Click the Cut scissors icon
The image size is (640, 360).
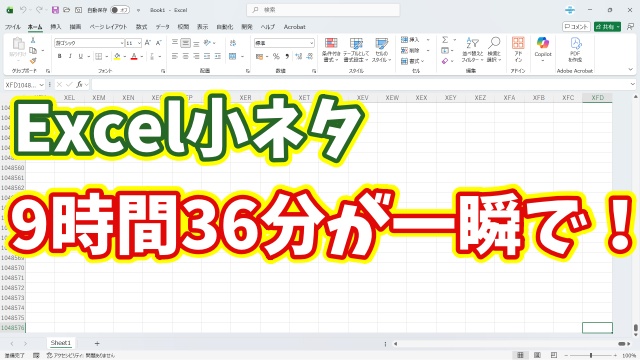33,40
